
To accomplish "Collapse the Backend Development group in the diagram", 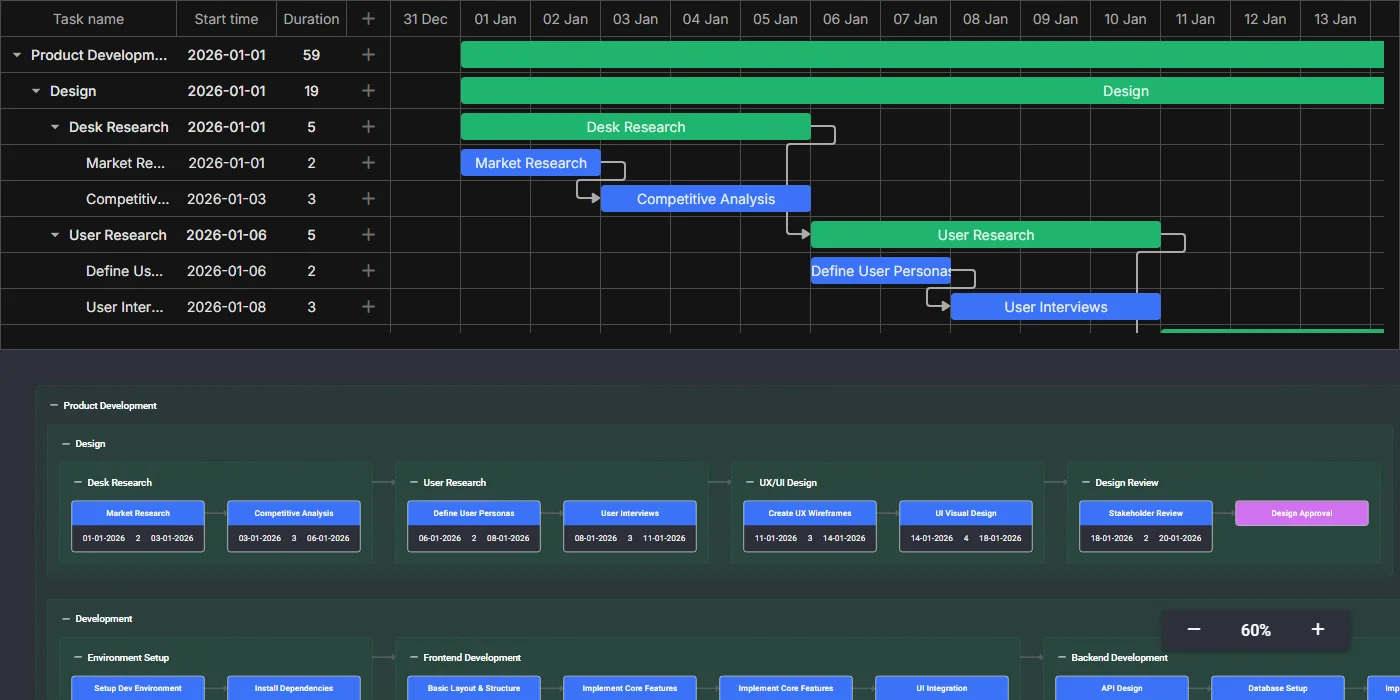I will [1062, 658].
